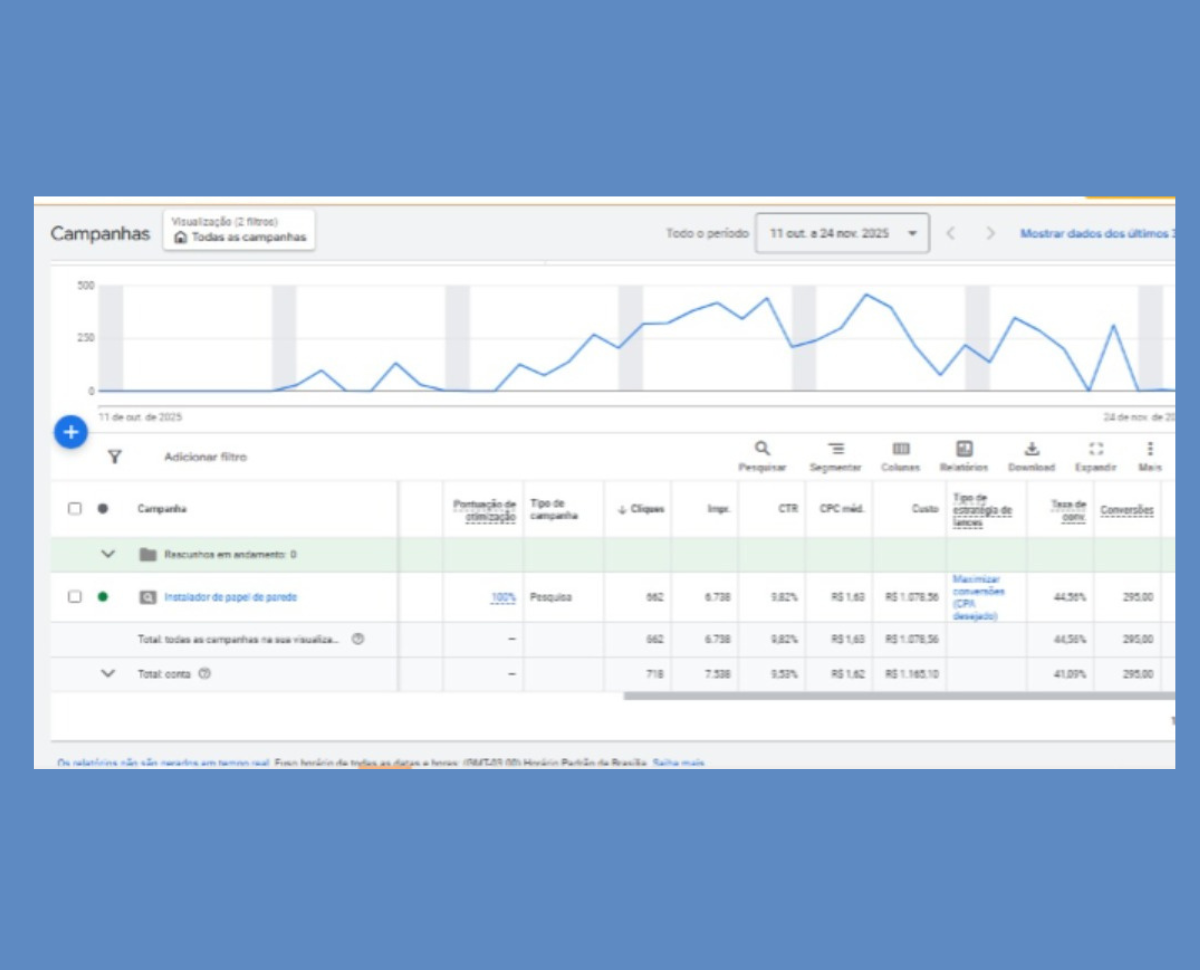Image resolution: width=1200 pixels, height=970 pixels.
Task: Open the Relatórios reports icon
Action: coord(964,449)
